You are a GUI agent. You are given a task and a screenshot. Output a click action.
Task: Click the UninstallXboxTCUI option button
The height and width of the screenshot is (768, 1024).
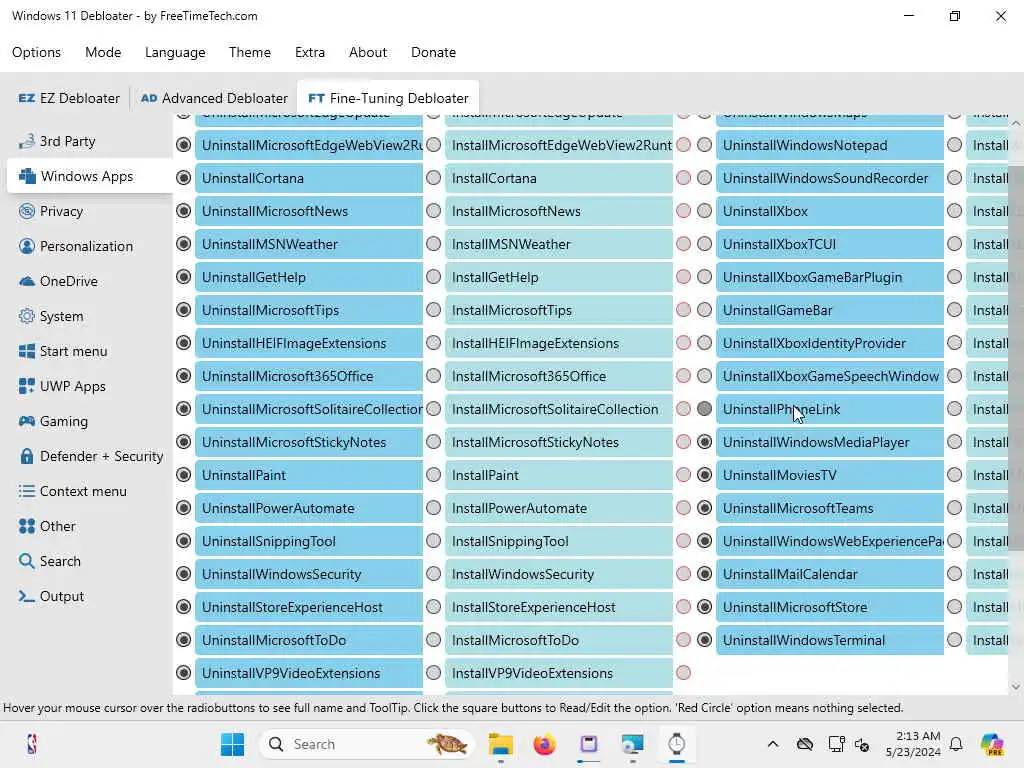830,244
